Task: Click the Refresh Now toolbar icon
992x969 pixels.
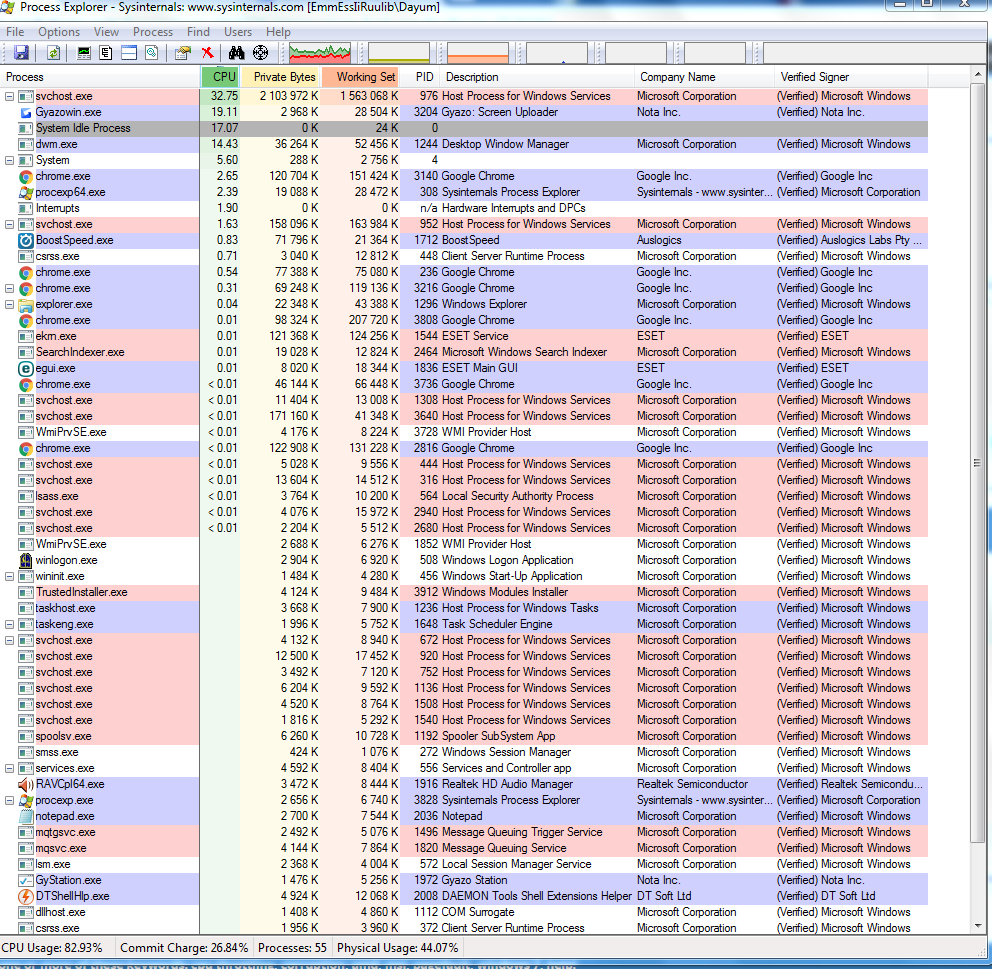Action: tap(54, 53)
